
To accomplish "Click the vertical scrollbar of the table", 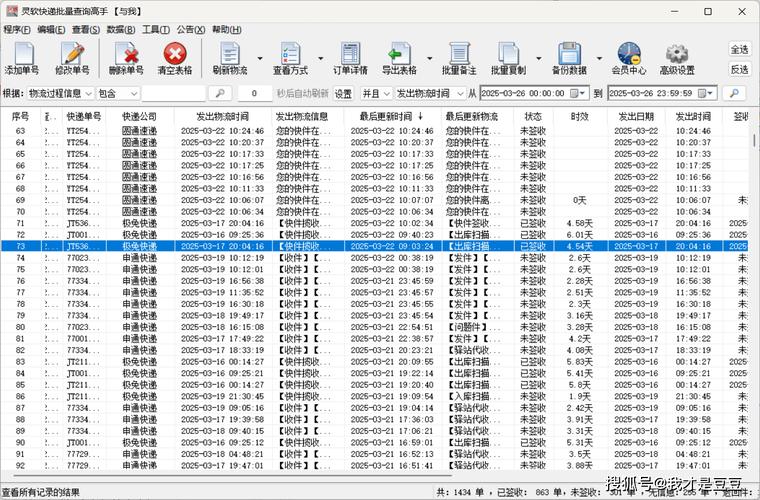I will [x=754, y=300].
